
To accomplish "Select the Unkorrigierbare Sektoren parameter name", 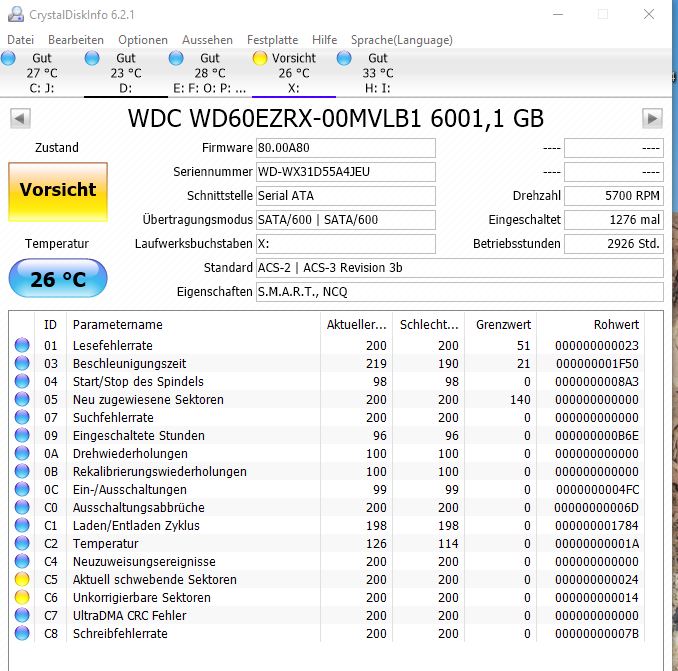I will (x=141, y=598).
